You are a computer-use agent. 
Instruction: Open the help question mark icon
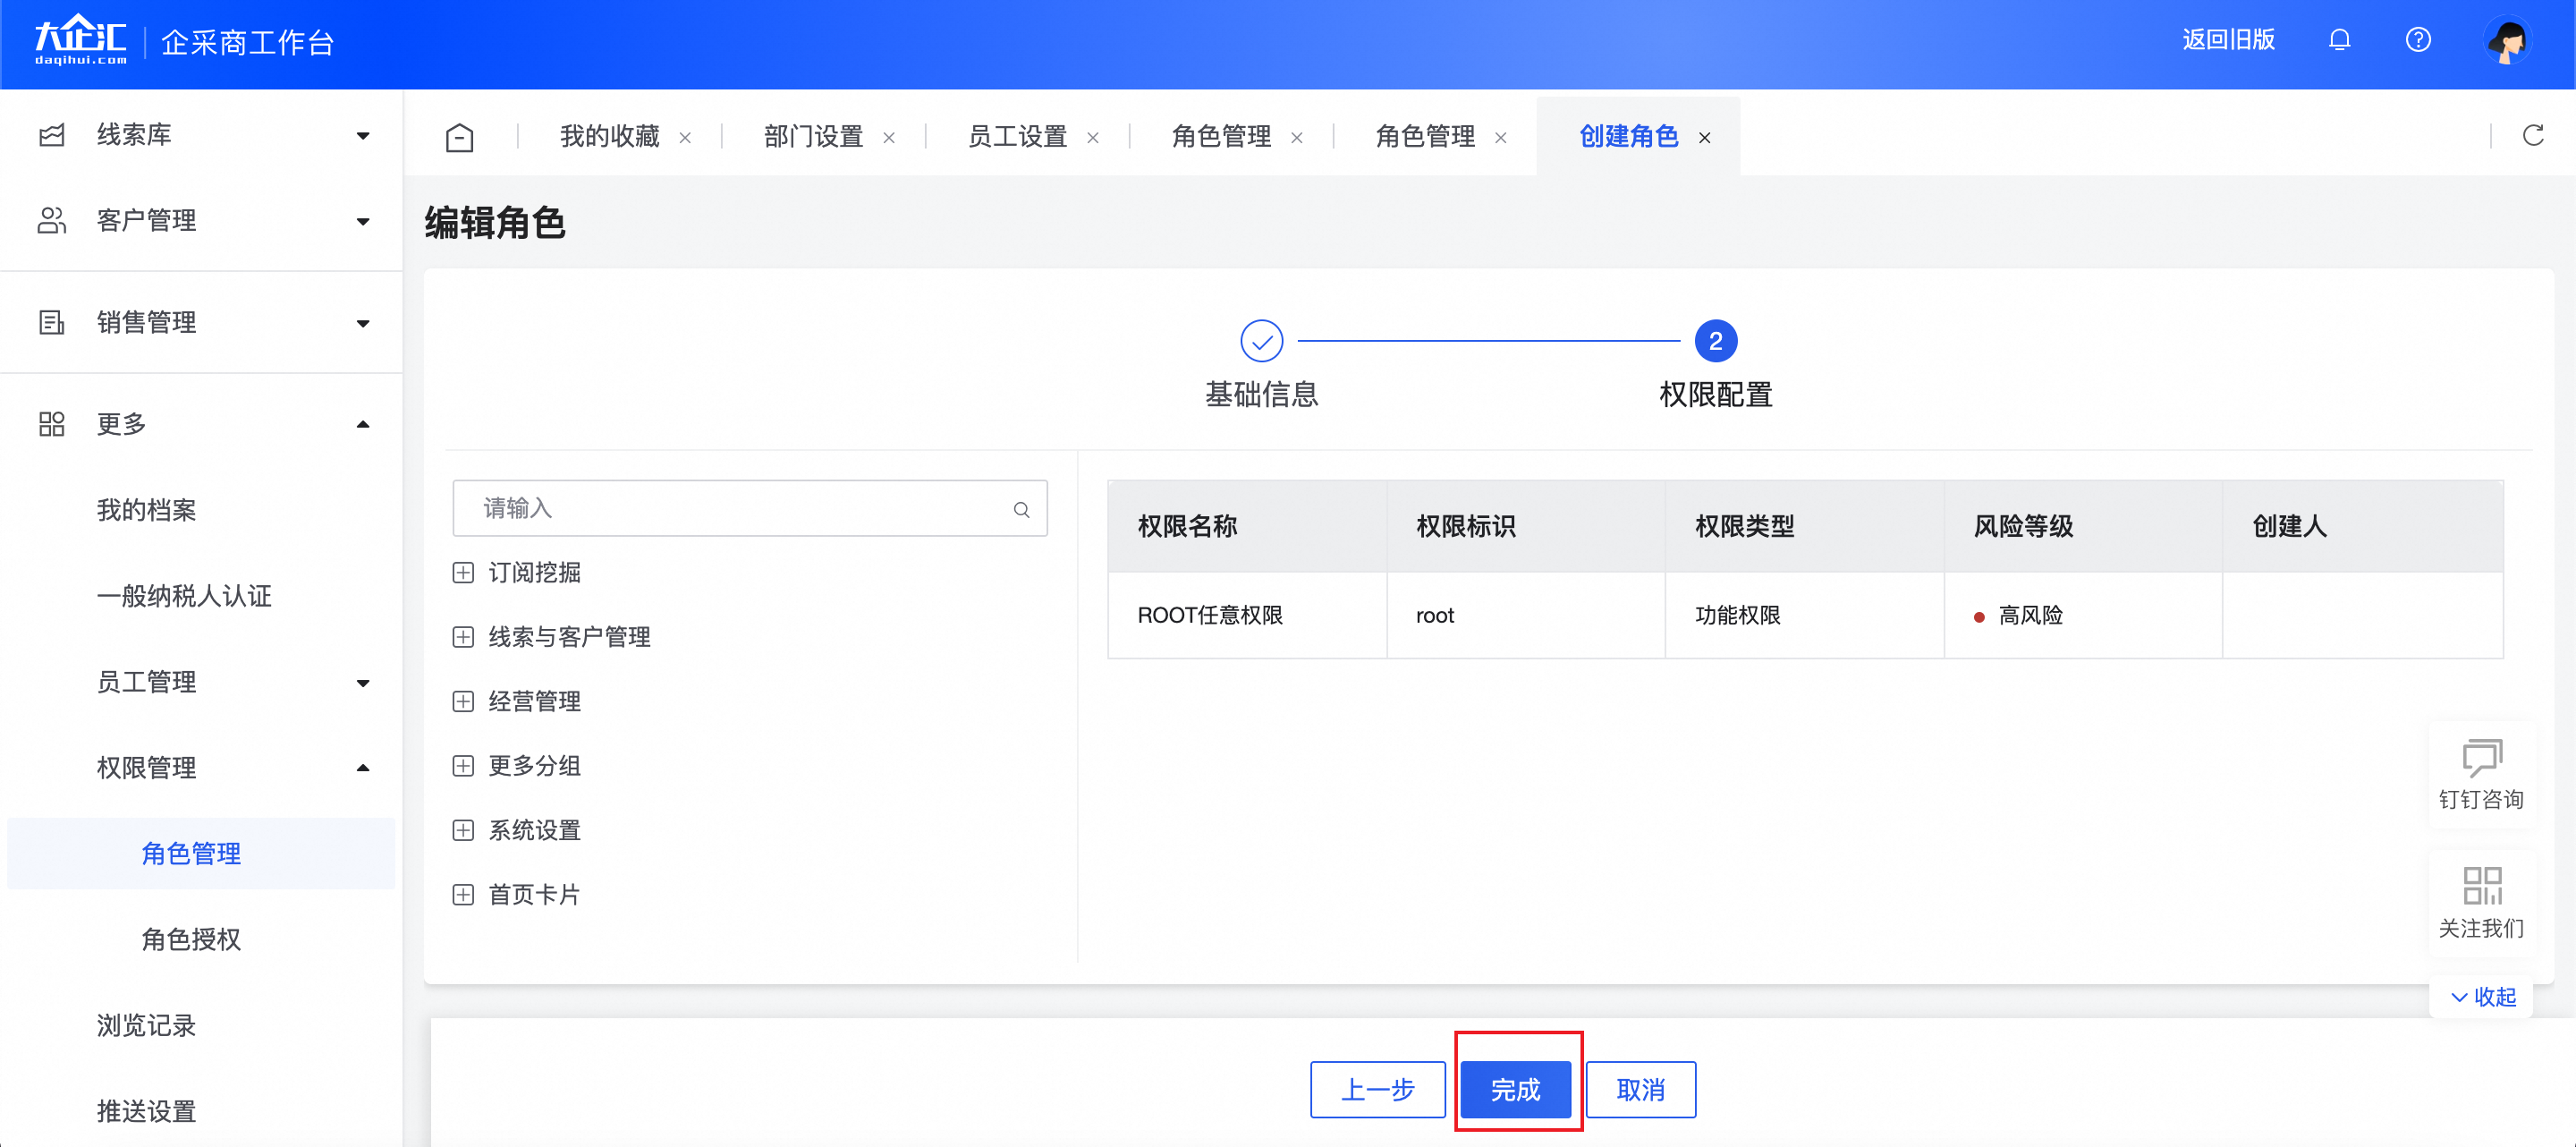(2417, 40)
